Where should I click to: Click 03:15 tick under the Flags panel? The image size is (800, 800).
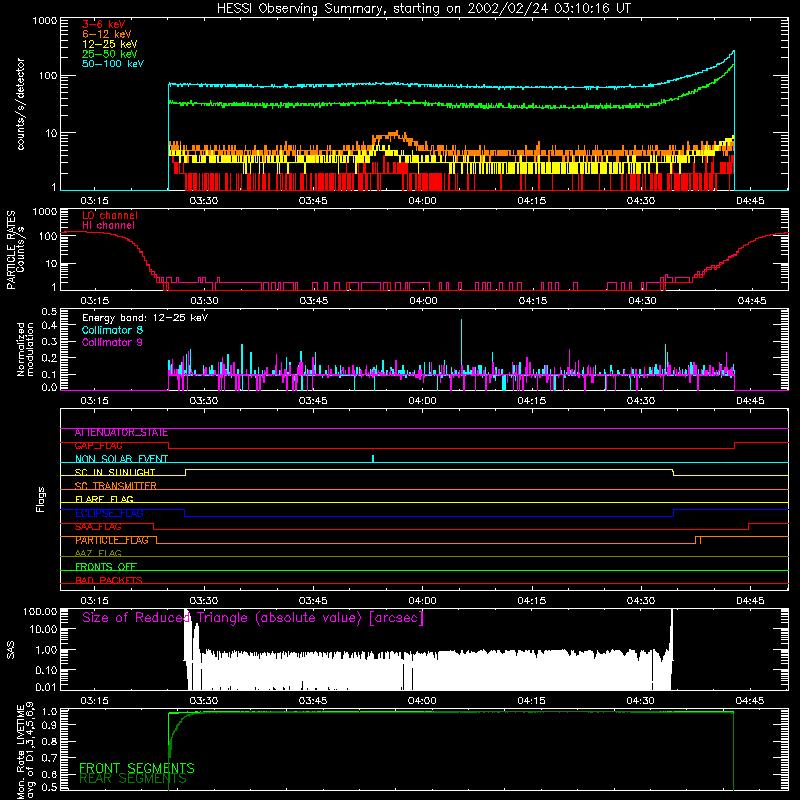94,601
